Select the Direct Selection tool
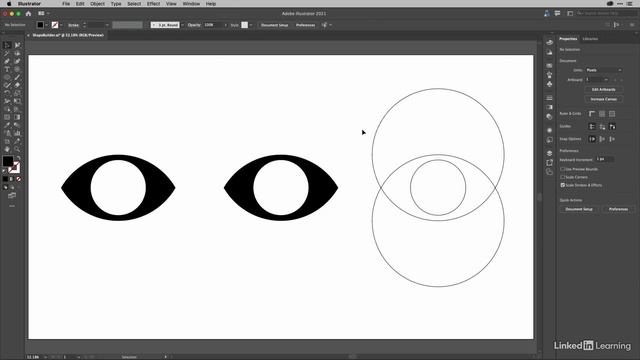 (x=17, y=45)
